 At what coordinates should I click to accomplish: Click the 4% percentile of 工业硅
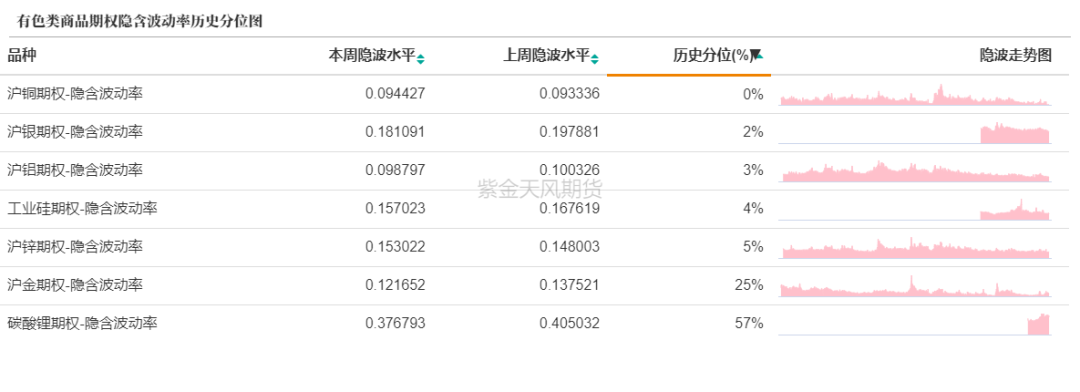[x=754, y=209]
